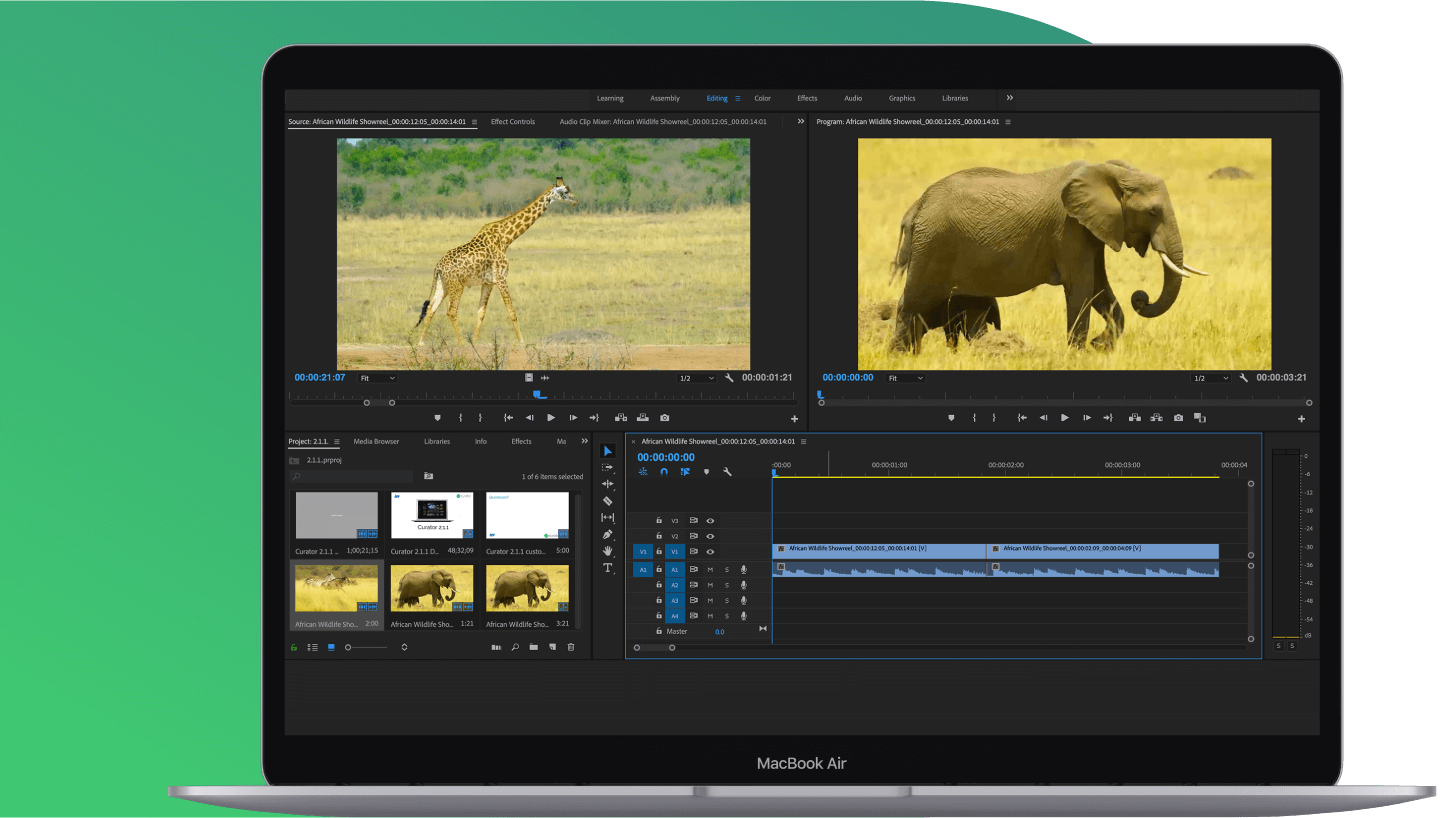The image size is (1440, 818).
Task: Step forward one frame in Program monitor
Action: click(x=1087, y=418)
